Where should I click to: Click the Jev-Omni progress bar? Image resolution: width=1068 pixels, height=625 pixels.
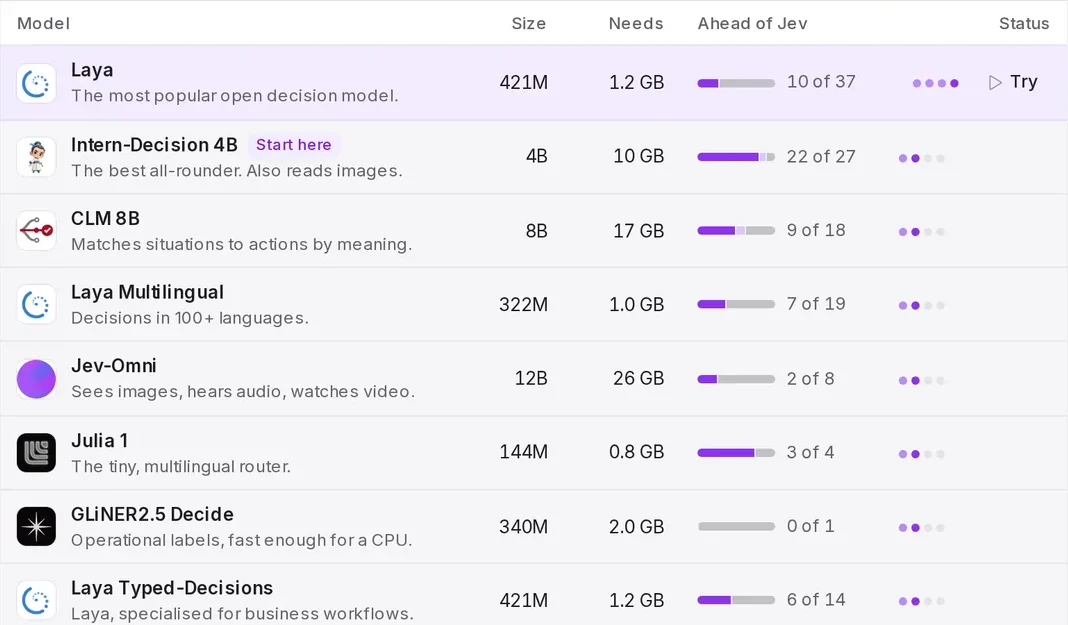point(736,379)
